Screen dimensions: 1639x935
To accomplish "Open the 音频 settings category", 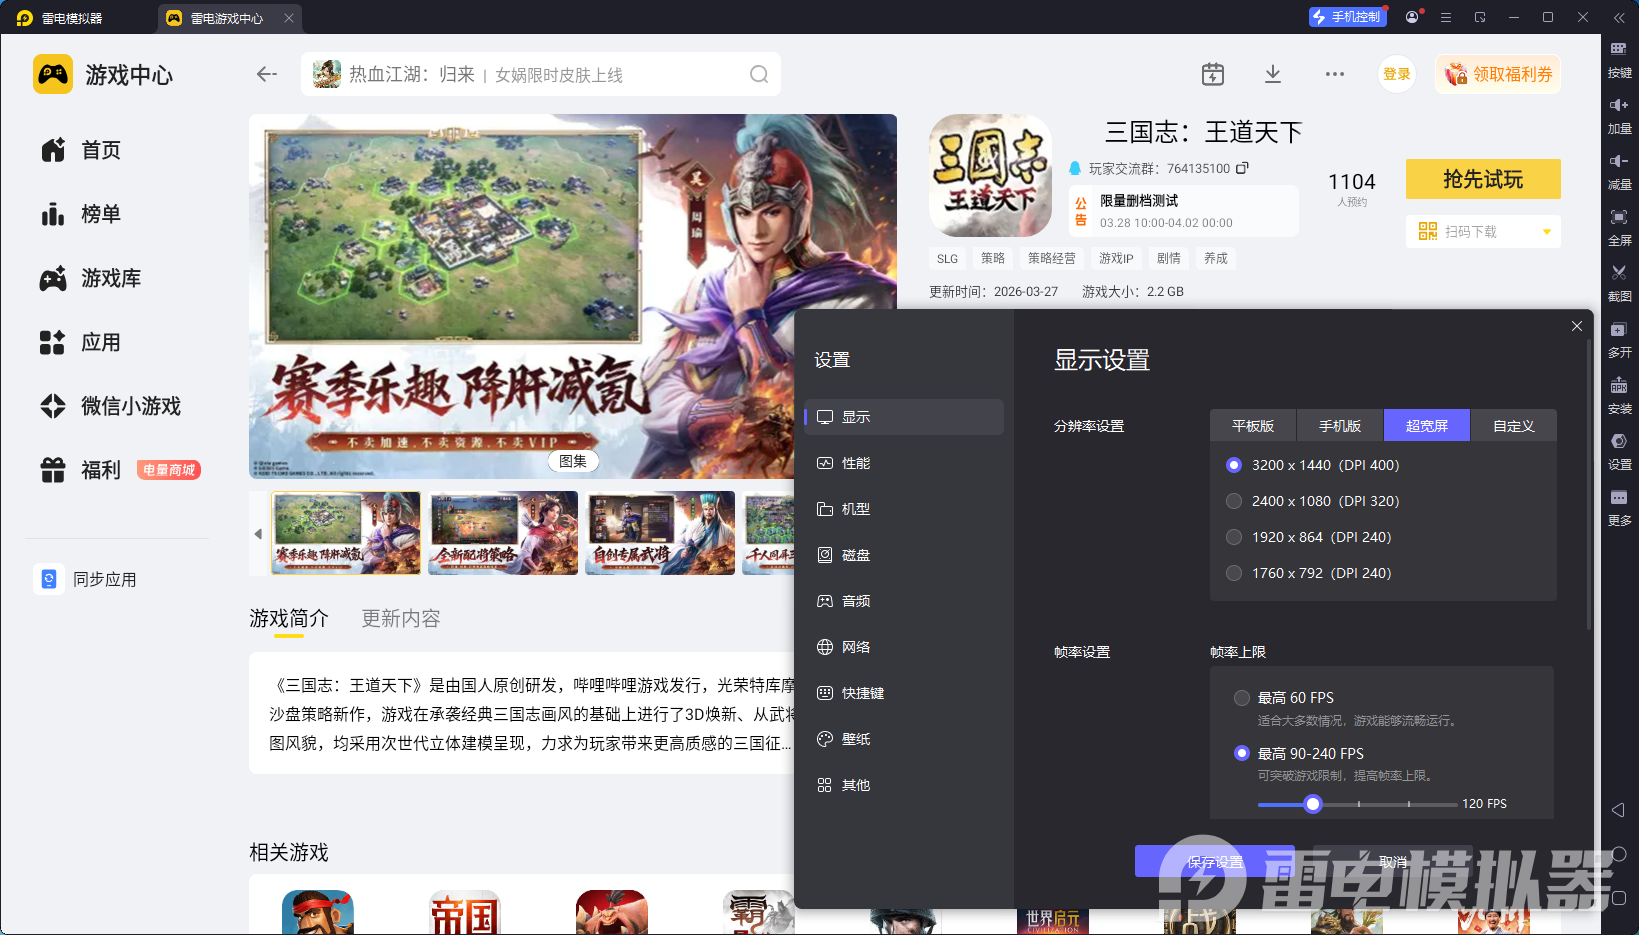I will click(904, 601).
